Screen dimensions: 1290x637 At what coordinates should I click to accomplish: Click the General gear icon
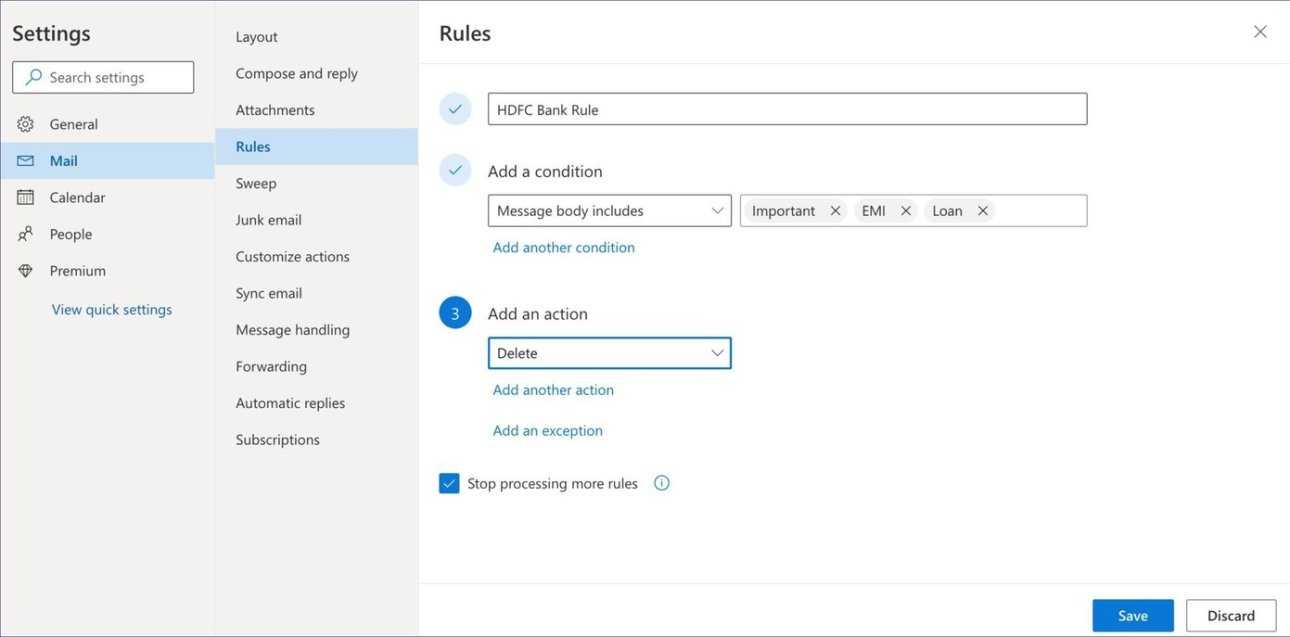(26, 124)
